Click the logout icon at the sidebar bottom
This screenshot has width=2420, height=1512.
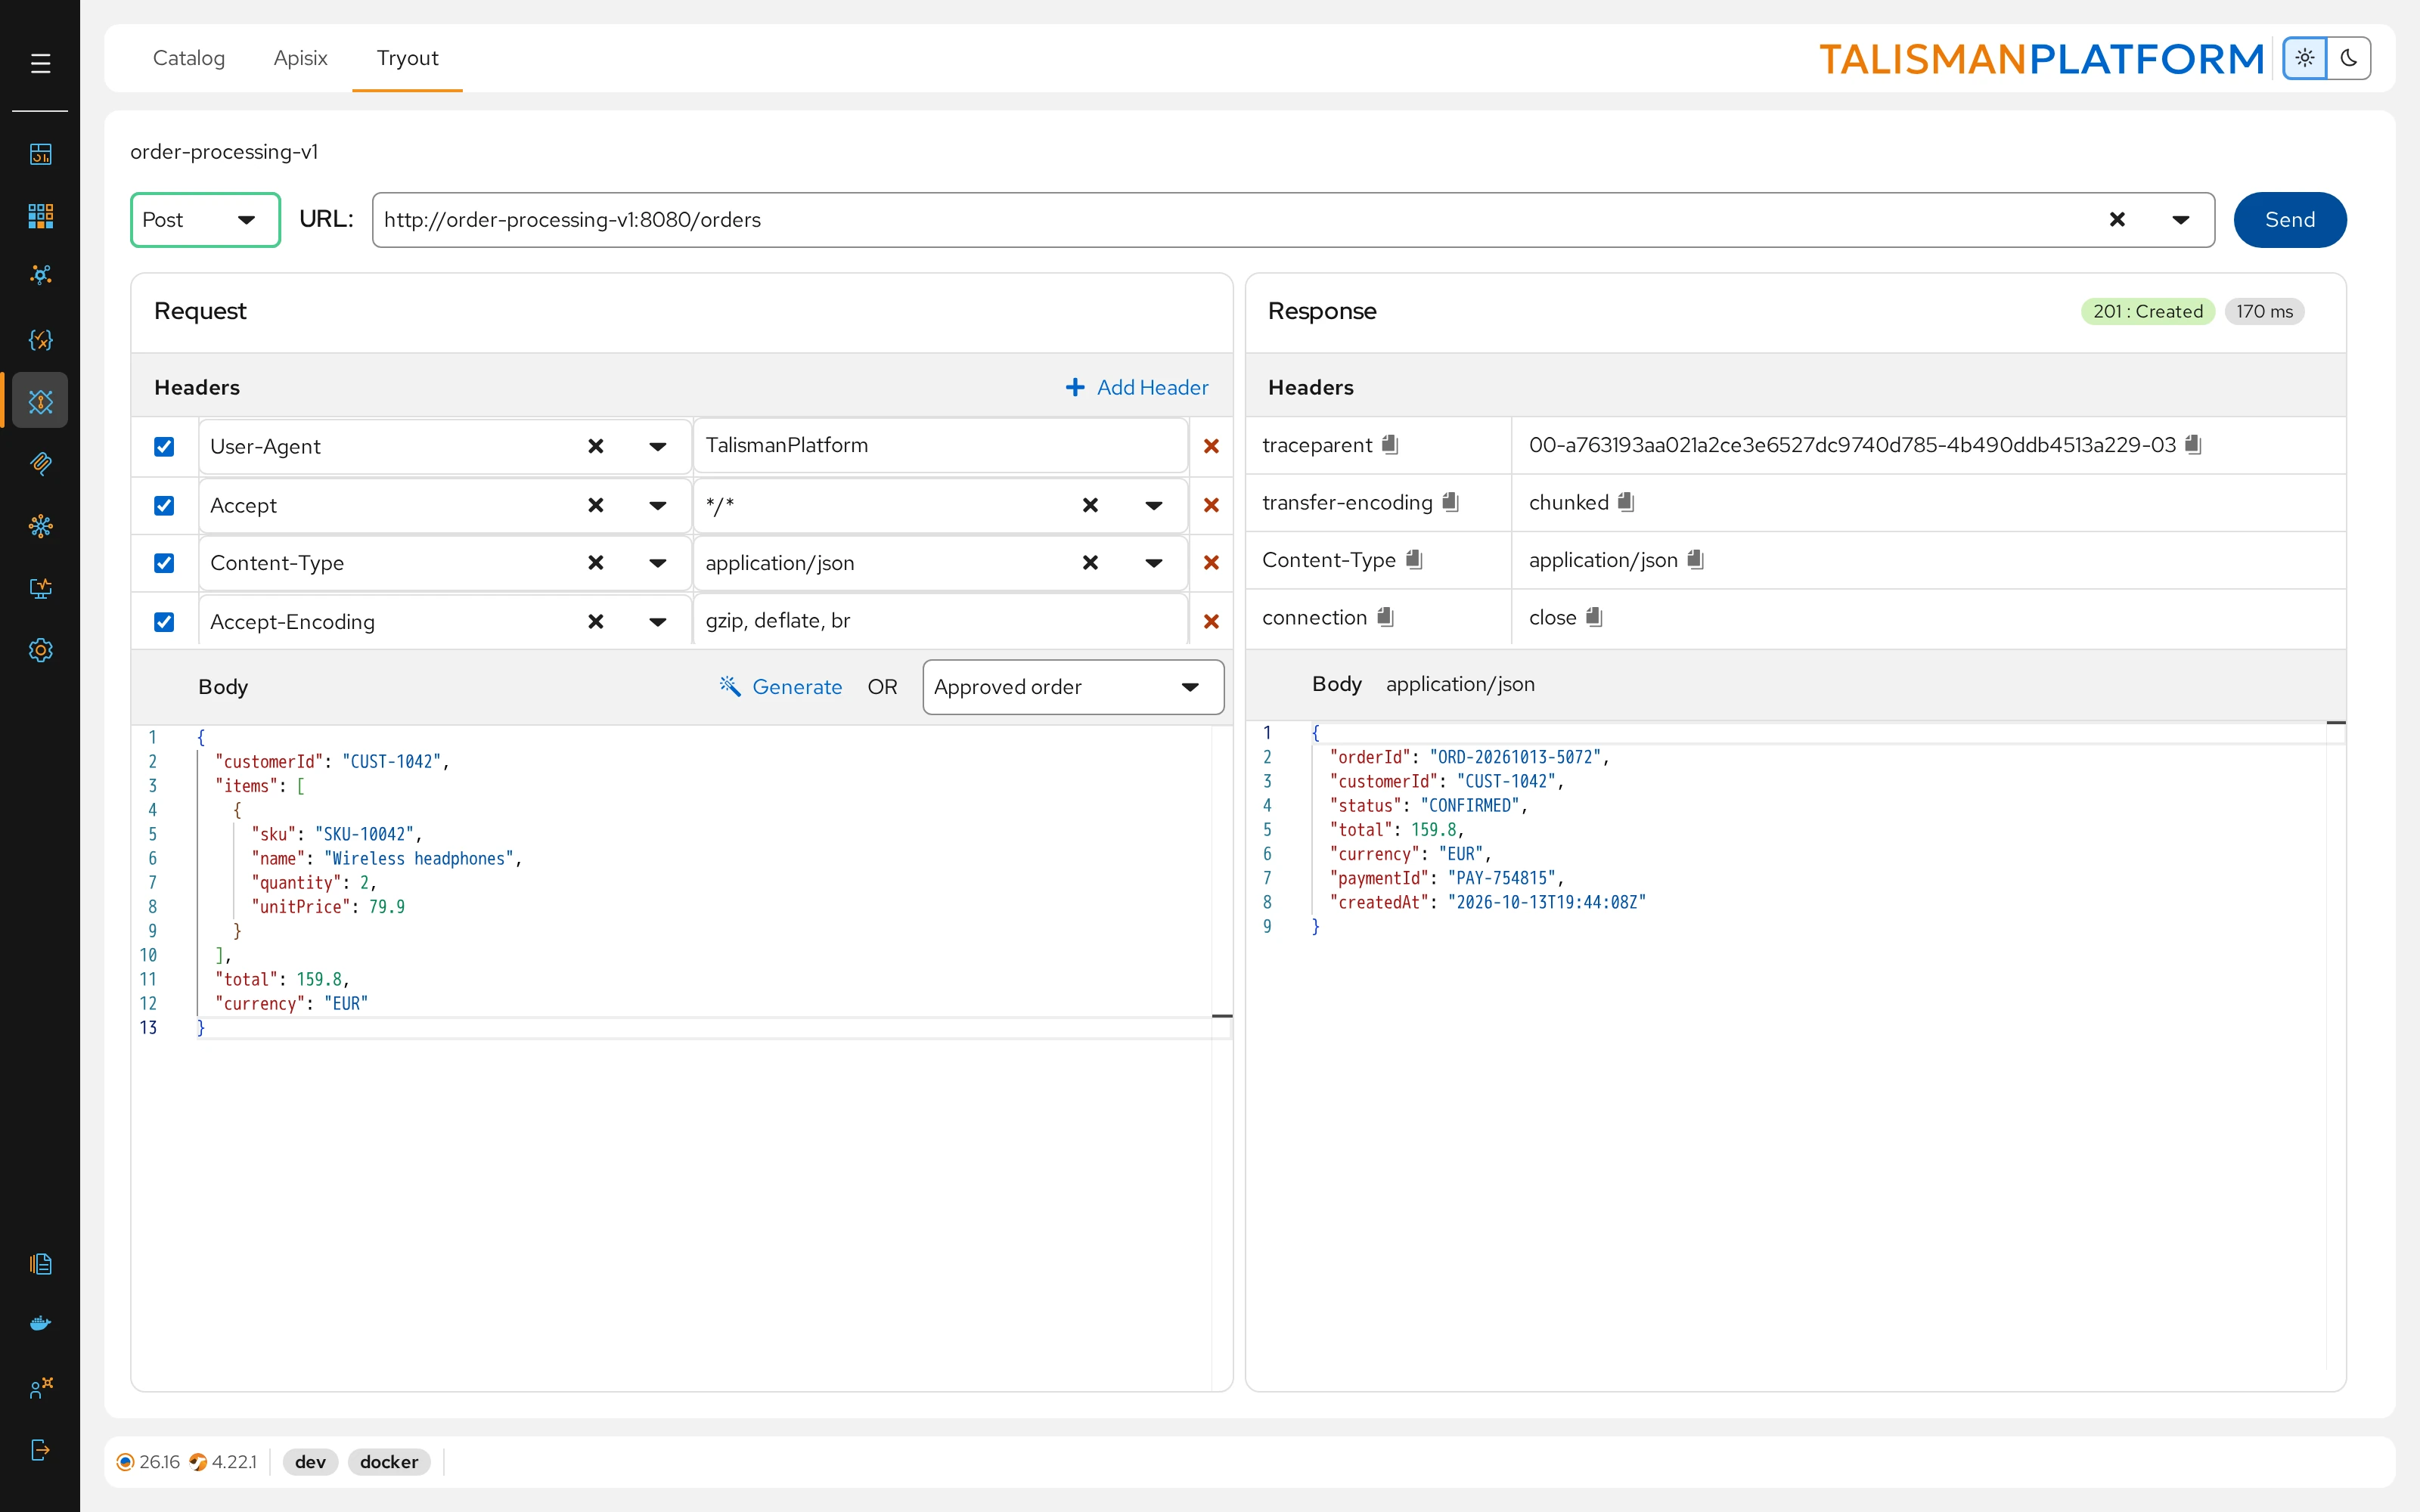point(40,1450)
